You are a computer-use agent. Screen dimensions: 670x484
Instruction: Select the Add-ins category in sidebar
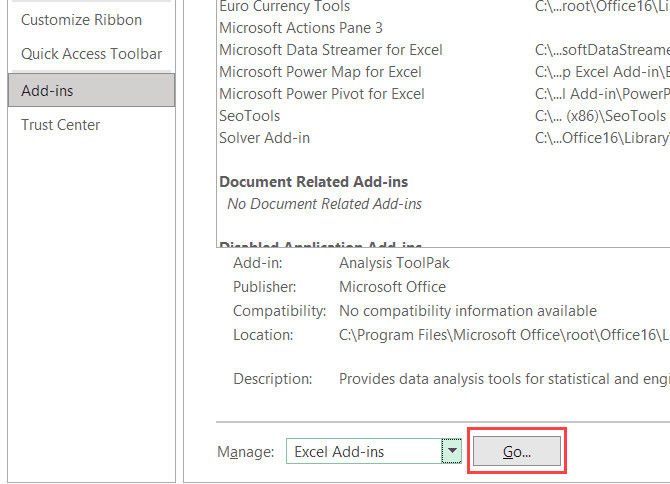click(47, 91)
